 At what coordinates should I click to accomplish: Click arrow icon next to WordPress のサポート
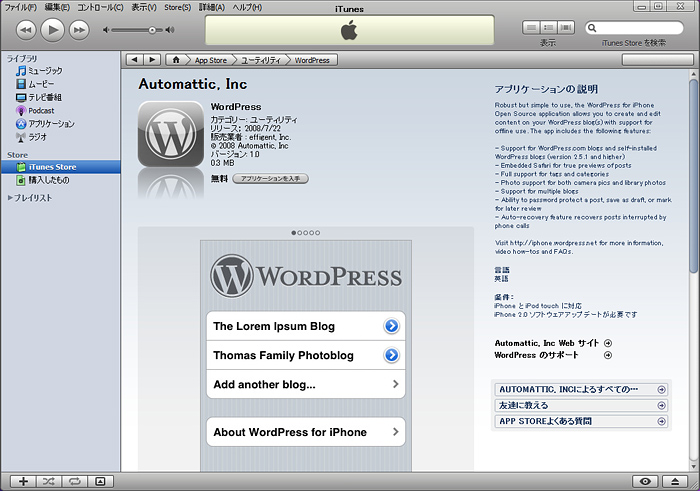(608, 355)
